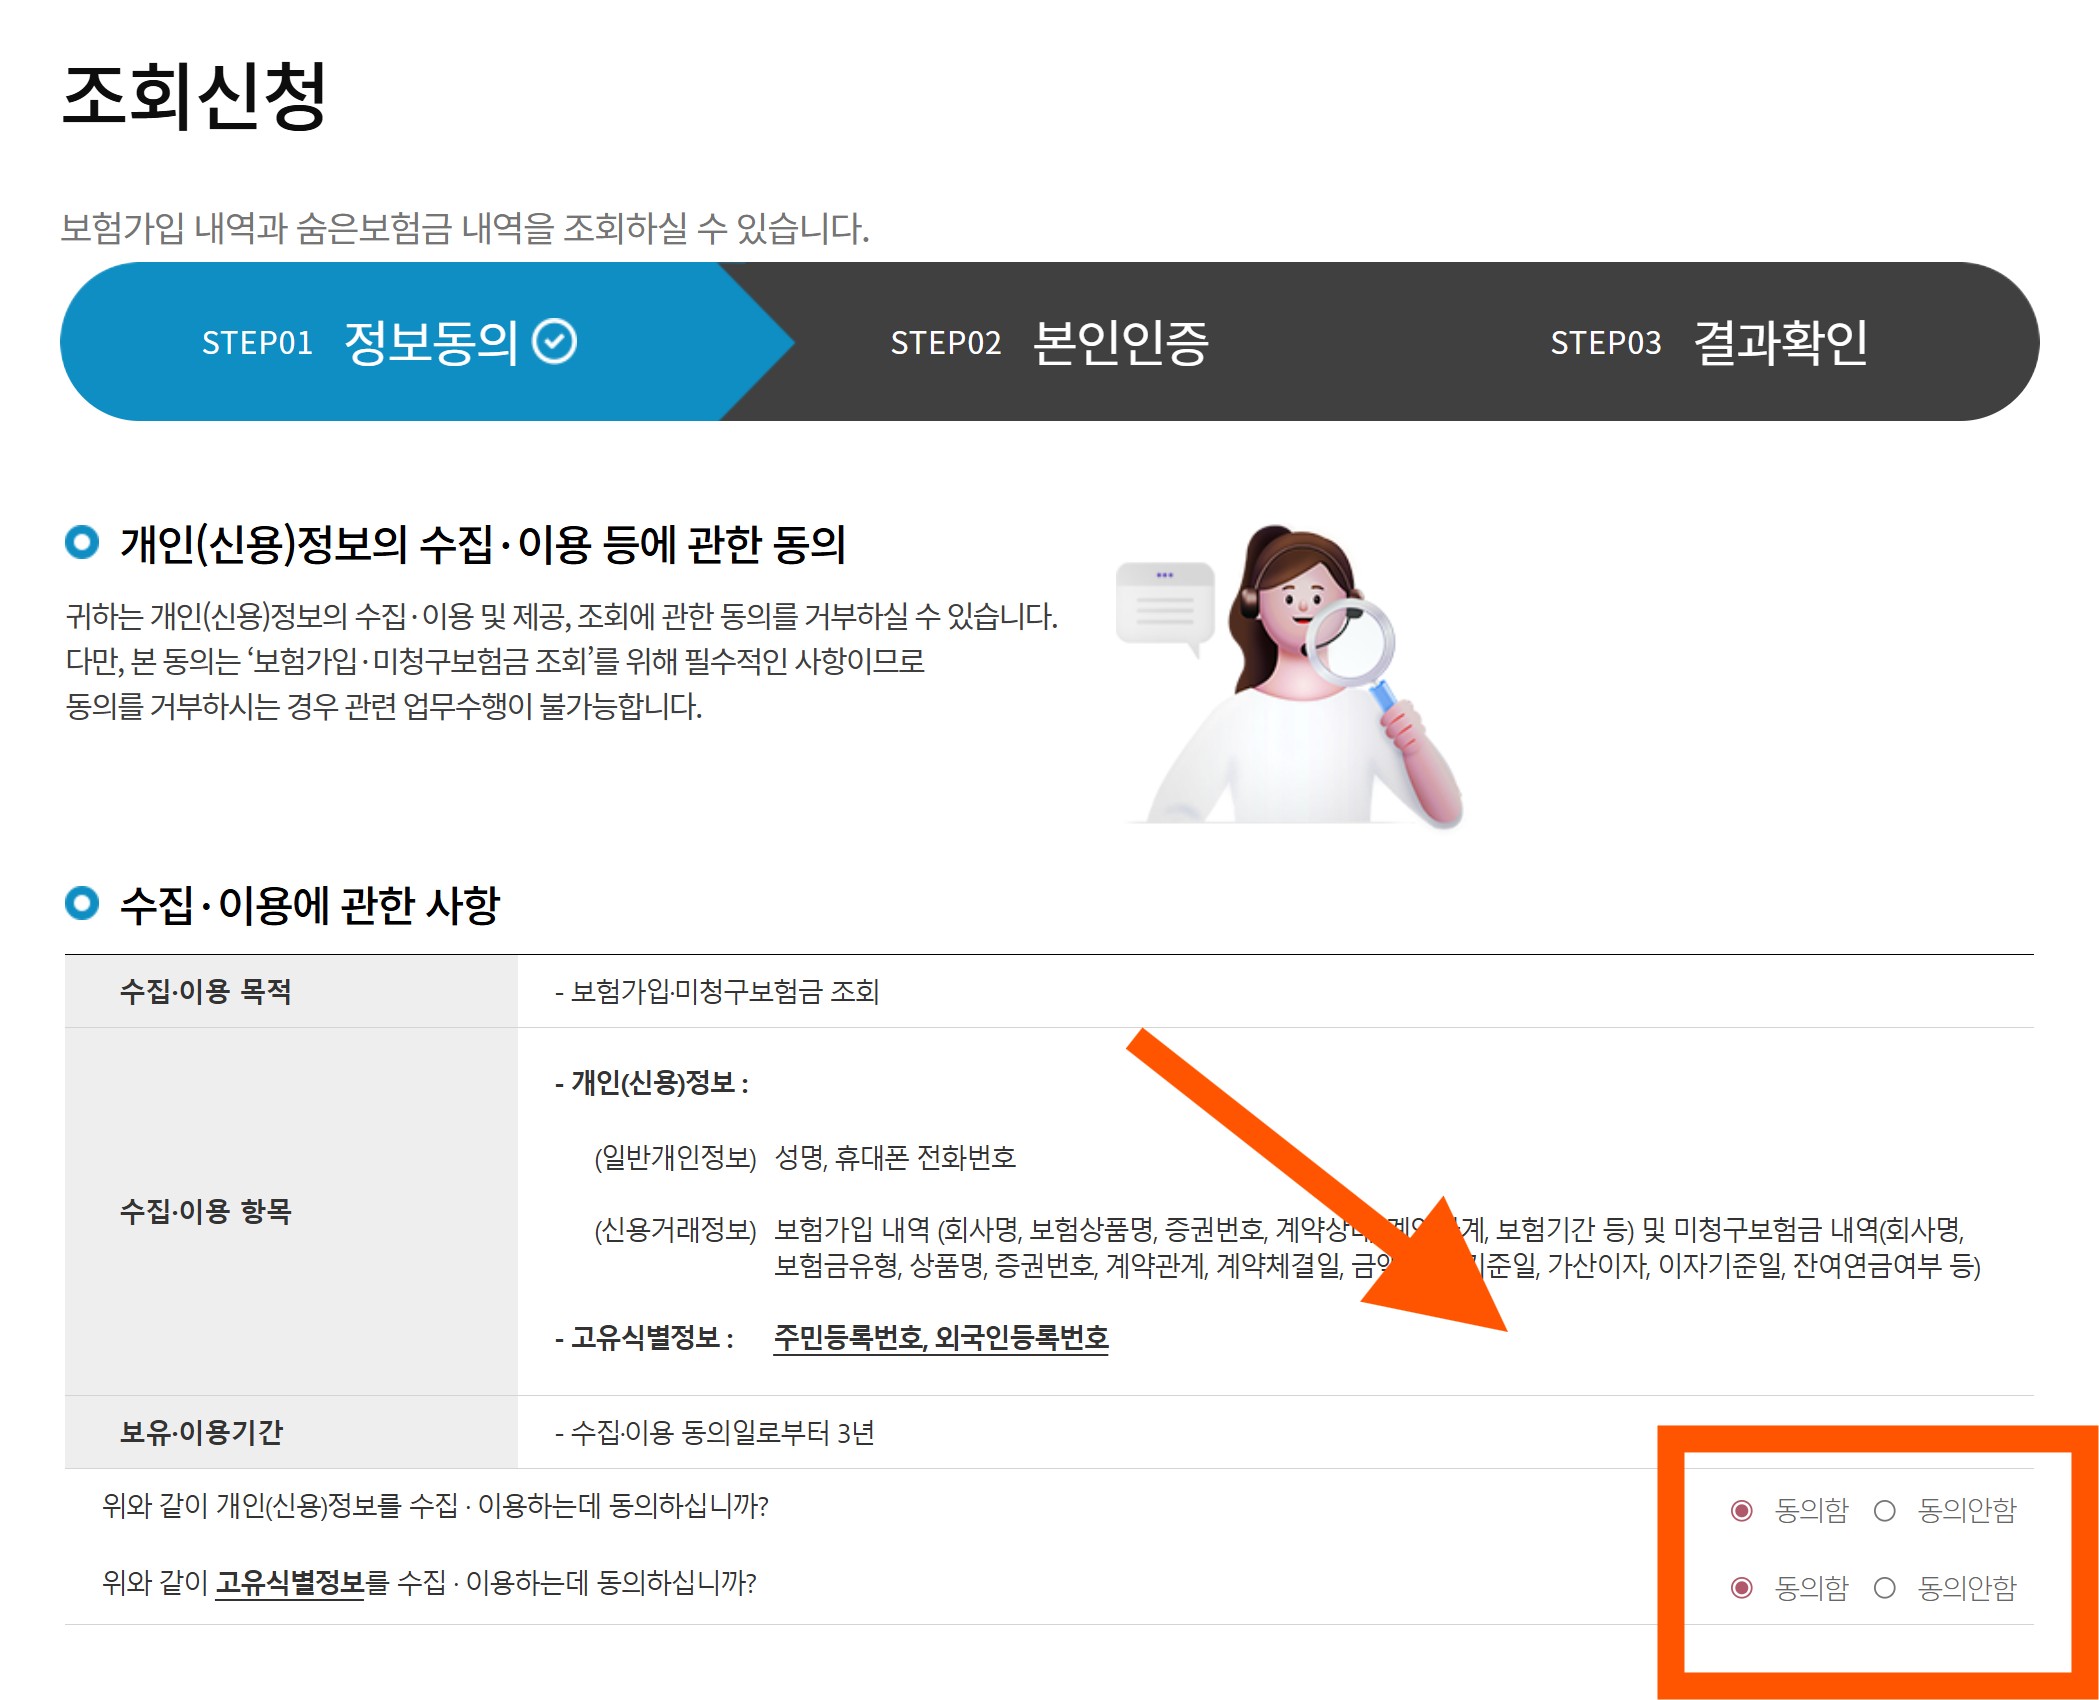Select 동의함 for 개인(신용)정보 collection
2099x1700 pixels.
click(1741, 1510)
